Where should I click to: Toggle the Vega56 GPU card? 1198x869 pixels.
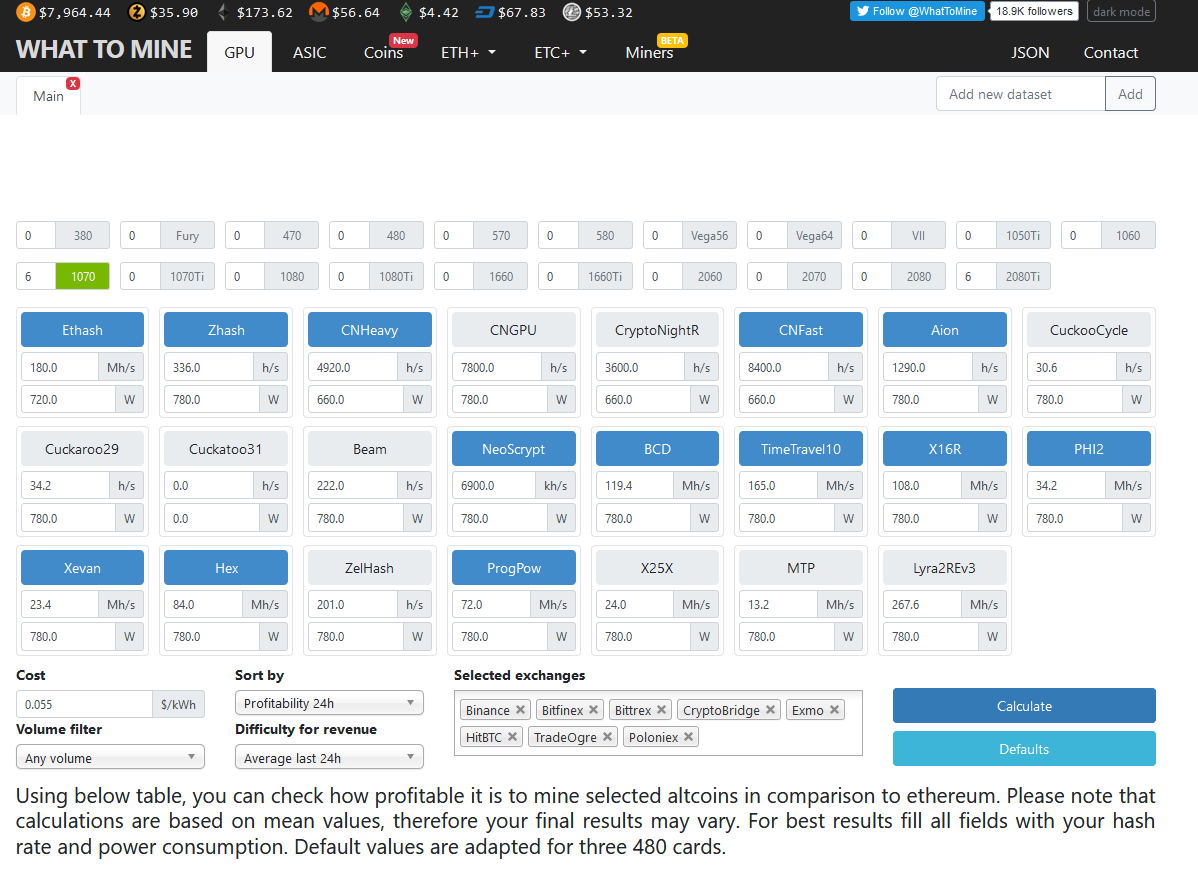tap(709, 235)
